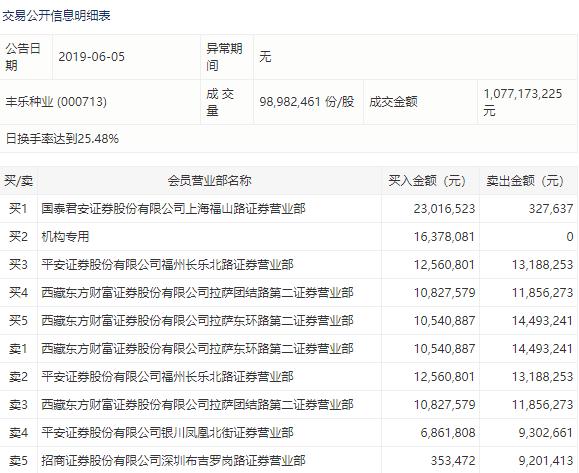Select the 卖3 row label
The image size is (579, 473).
18,405
